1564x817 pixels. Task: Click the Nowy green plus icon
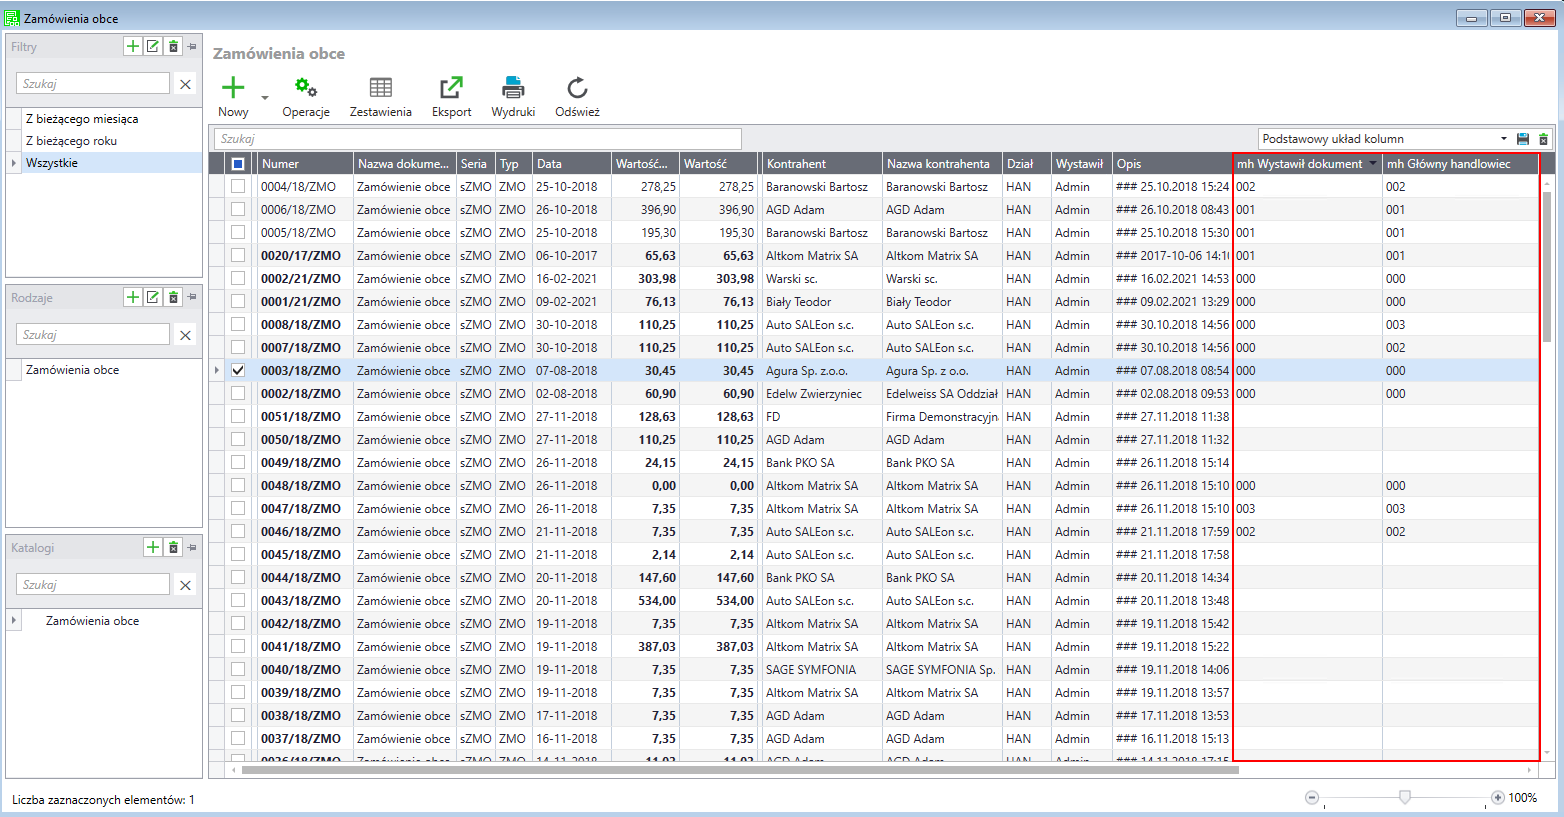pyautogui.click(x=232, y=88)
